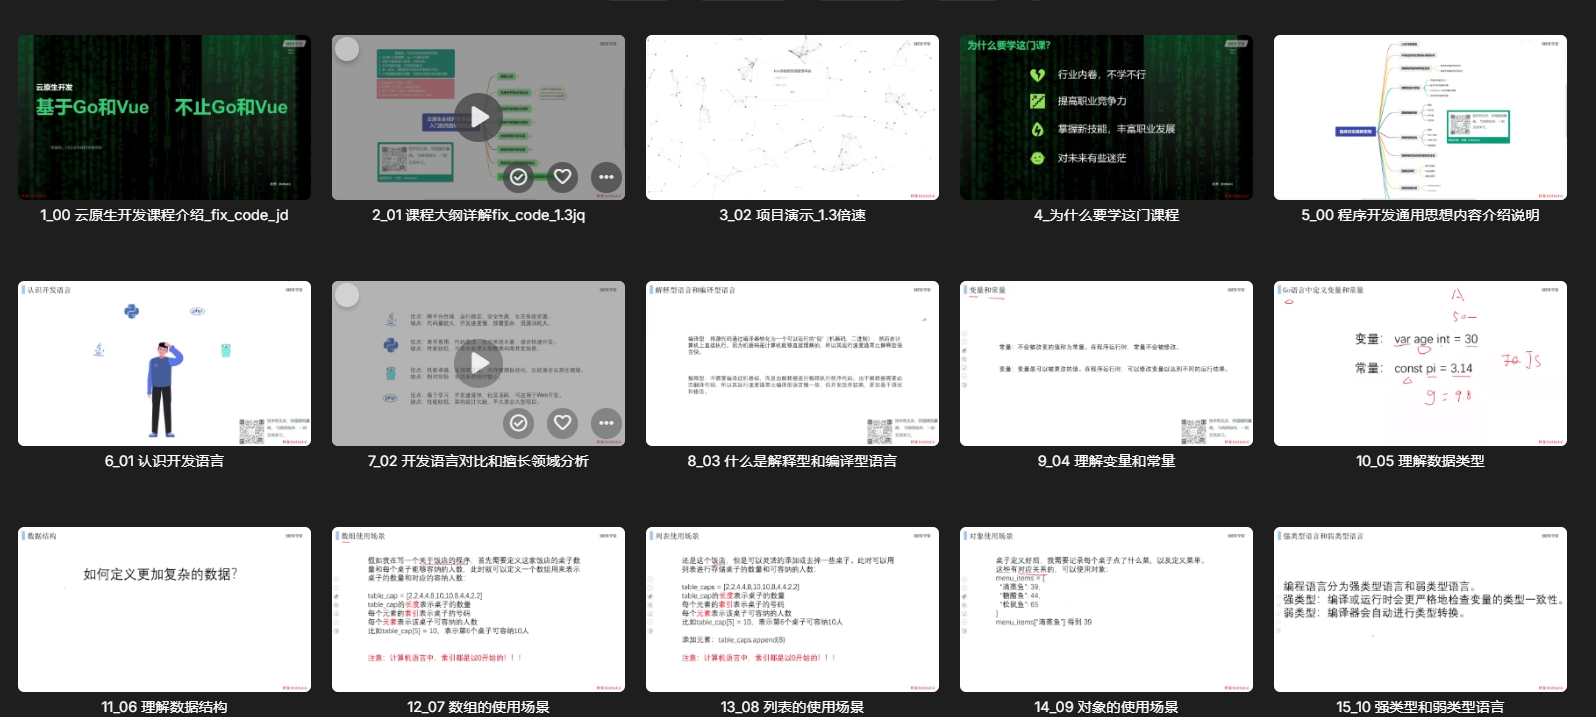This screenshot has height=717, width=1596.
Task: Open the 12_07 数组的使用场景 thumbnail
Action: pyautogui.click(x=478, y=610)
